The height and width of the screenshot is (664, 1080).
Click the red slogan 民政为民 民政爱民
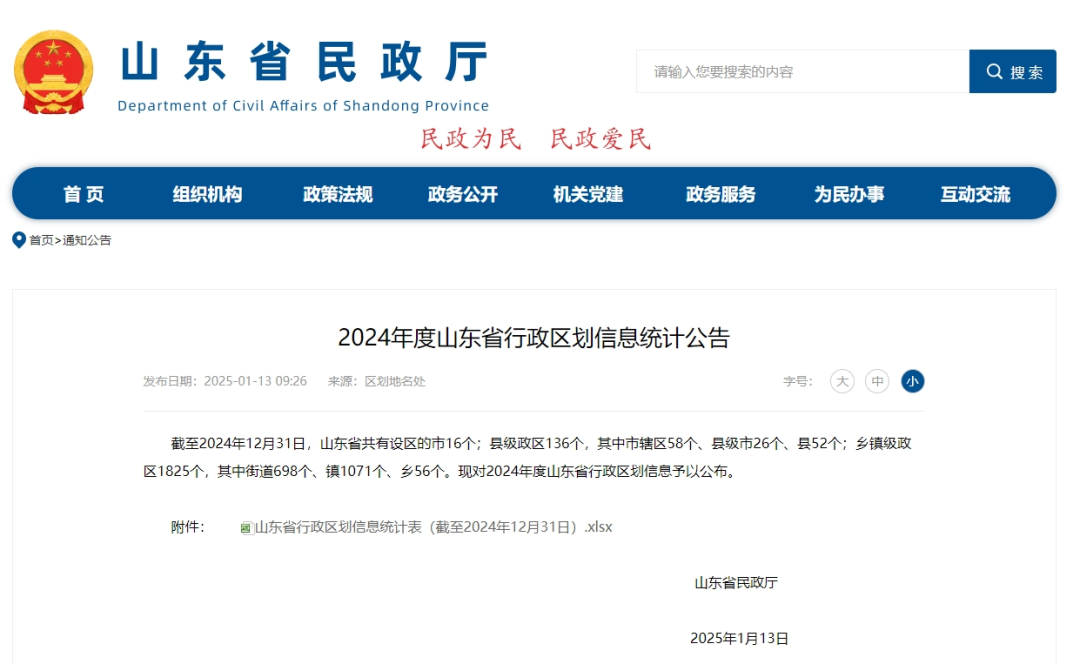(536, 138)
